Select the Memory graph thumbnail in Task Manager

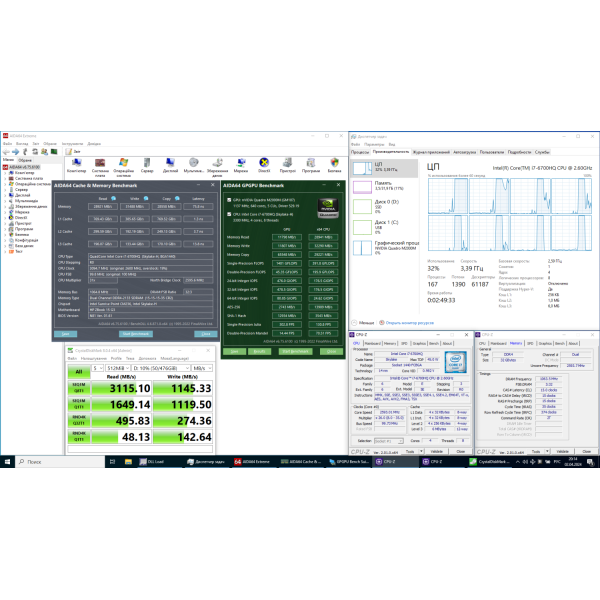362,187
